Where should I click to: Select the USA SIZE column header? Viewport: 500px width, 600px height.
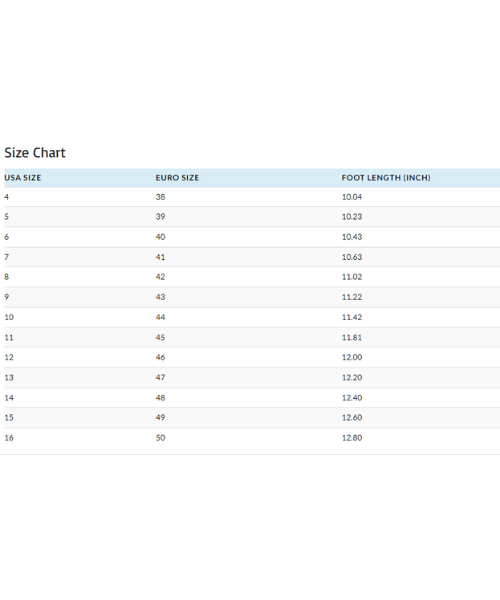pyautogui.click(x=23, y=178)
